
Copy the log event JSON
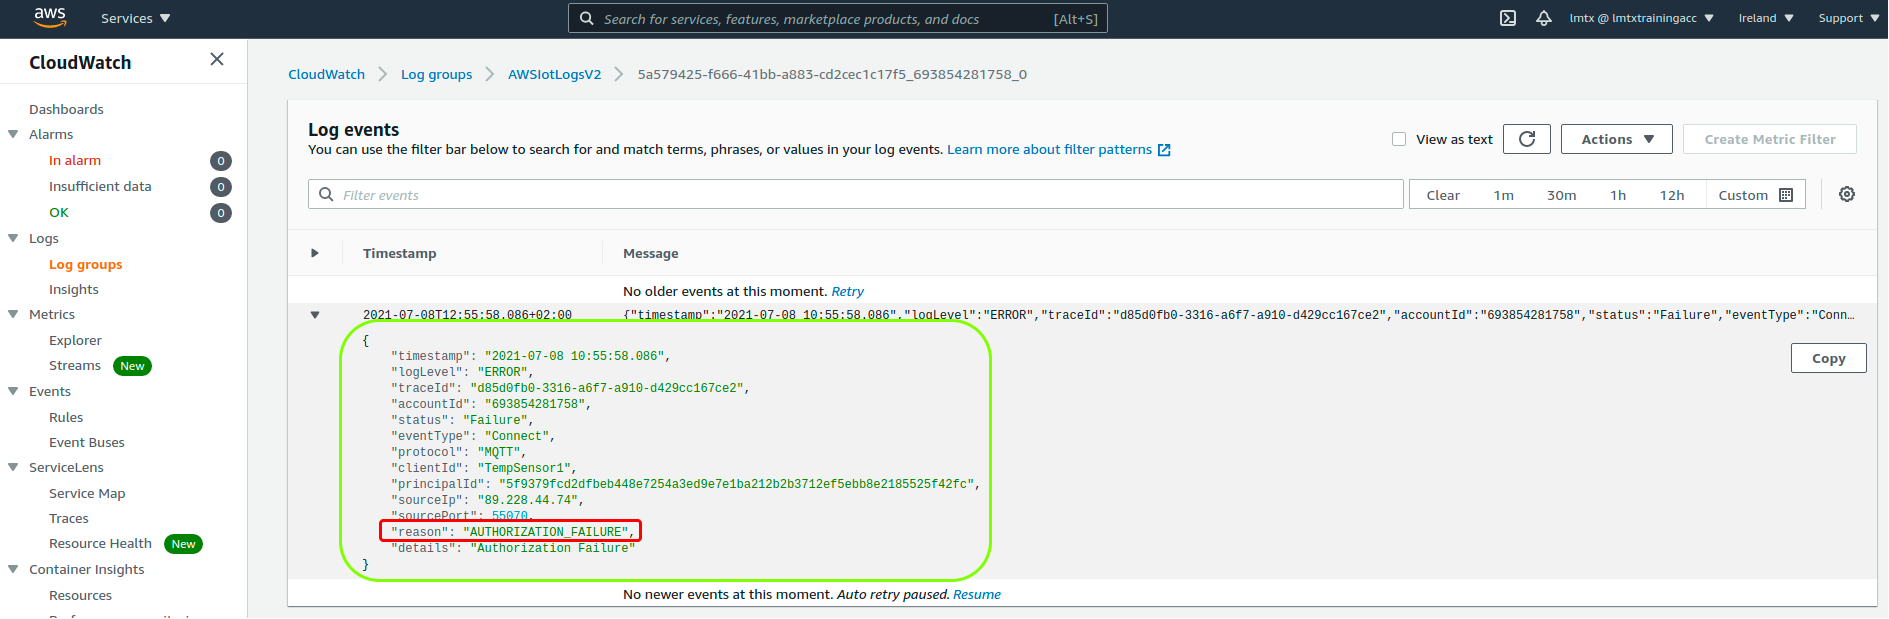(x=1828, y=358)
